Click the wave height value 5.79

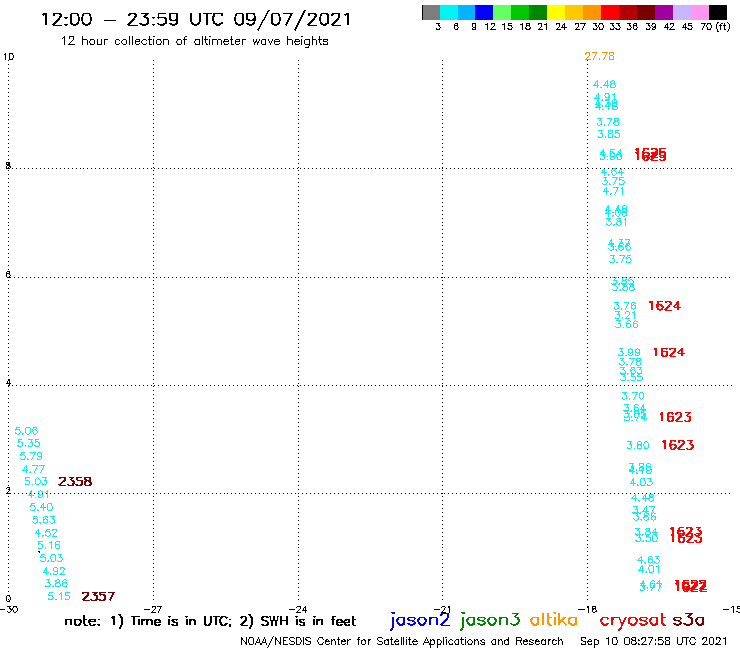click(x=31, y=456)
